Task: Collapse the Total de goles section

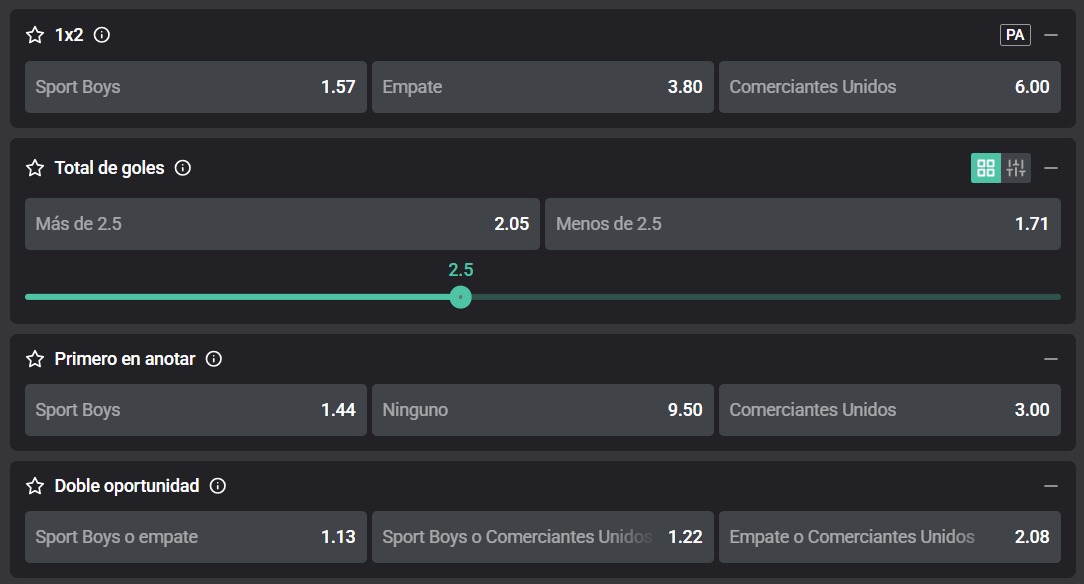Action: pyautogui.click(x=1051, y=168)
